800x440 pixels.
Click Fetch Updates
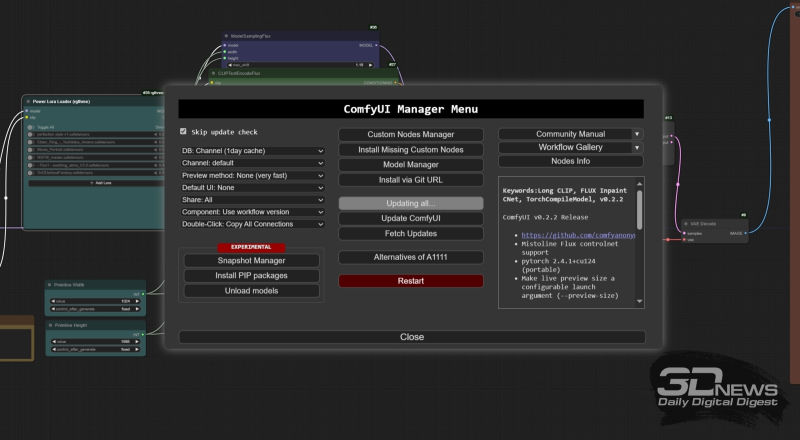410,233
